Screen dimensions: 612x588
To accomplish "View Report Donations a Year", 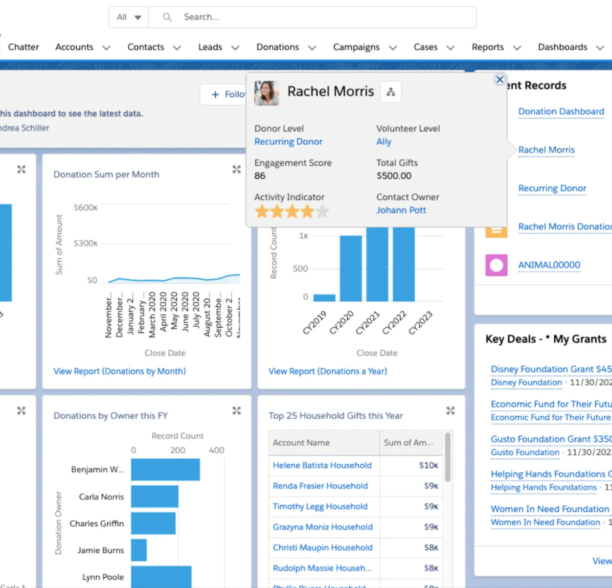I will (x=327, y=371).
